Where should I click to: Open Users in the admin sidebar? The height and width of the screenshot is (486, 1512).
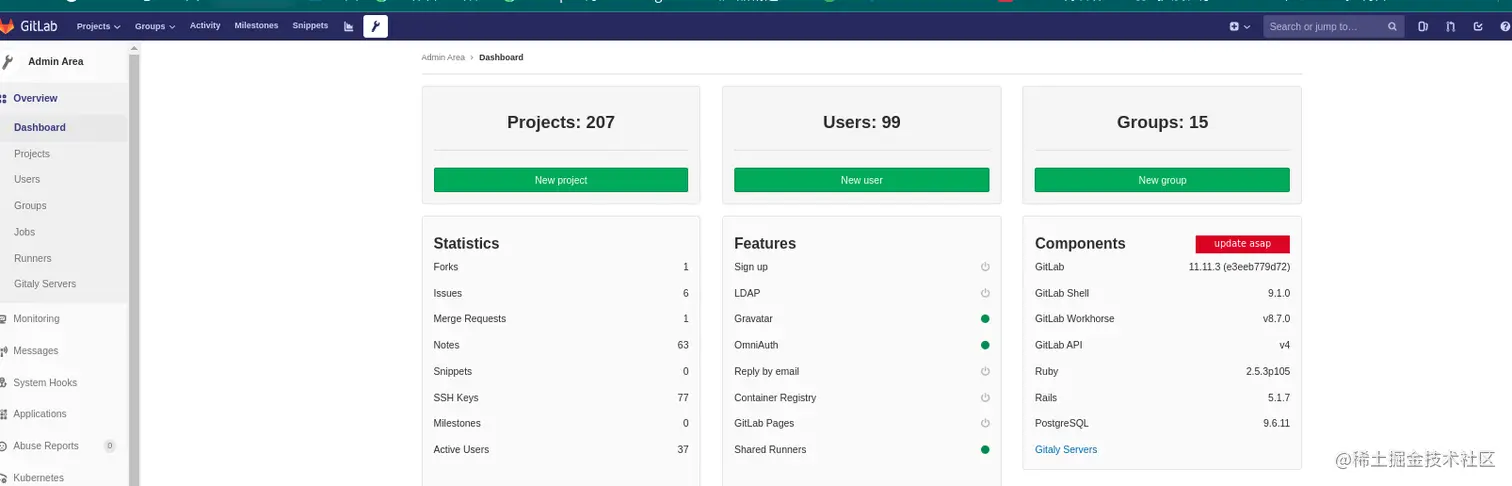(x=27, y=180)
